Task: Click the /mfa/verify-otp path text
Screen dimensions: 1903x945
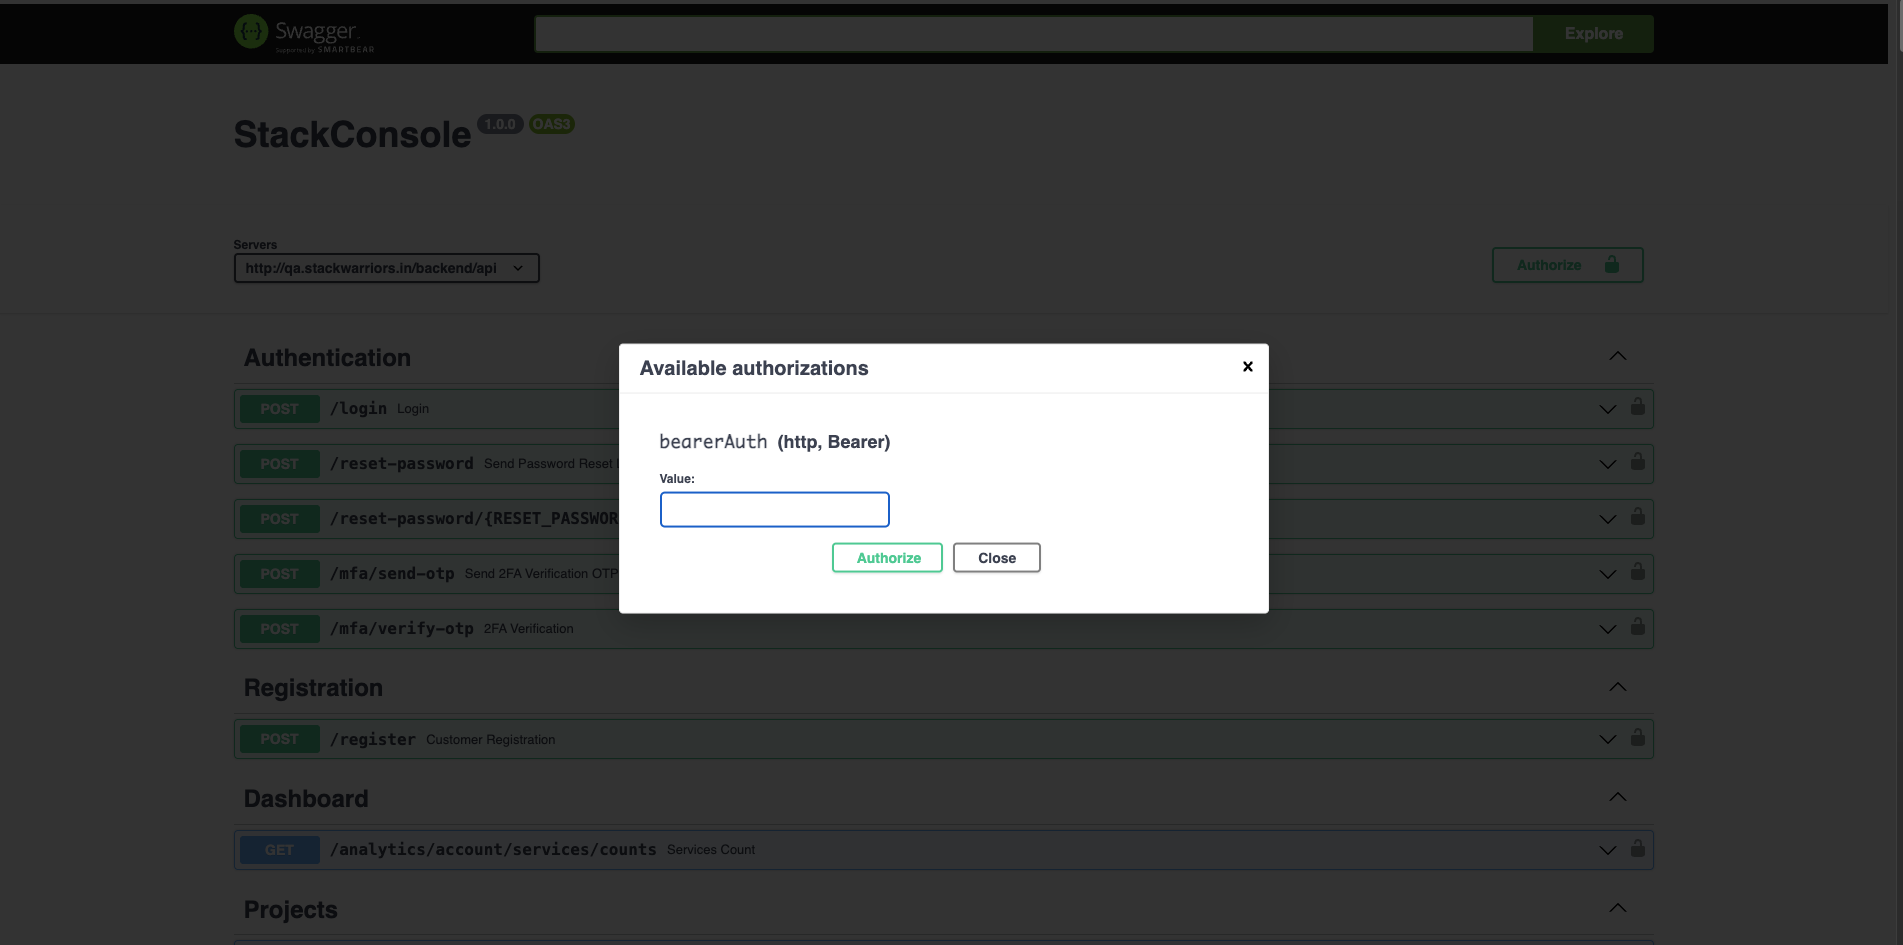Action: click(401, 629)
